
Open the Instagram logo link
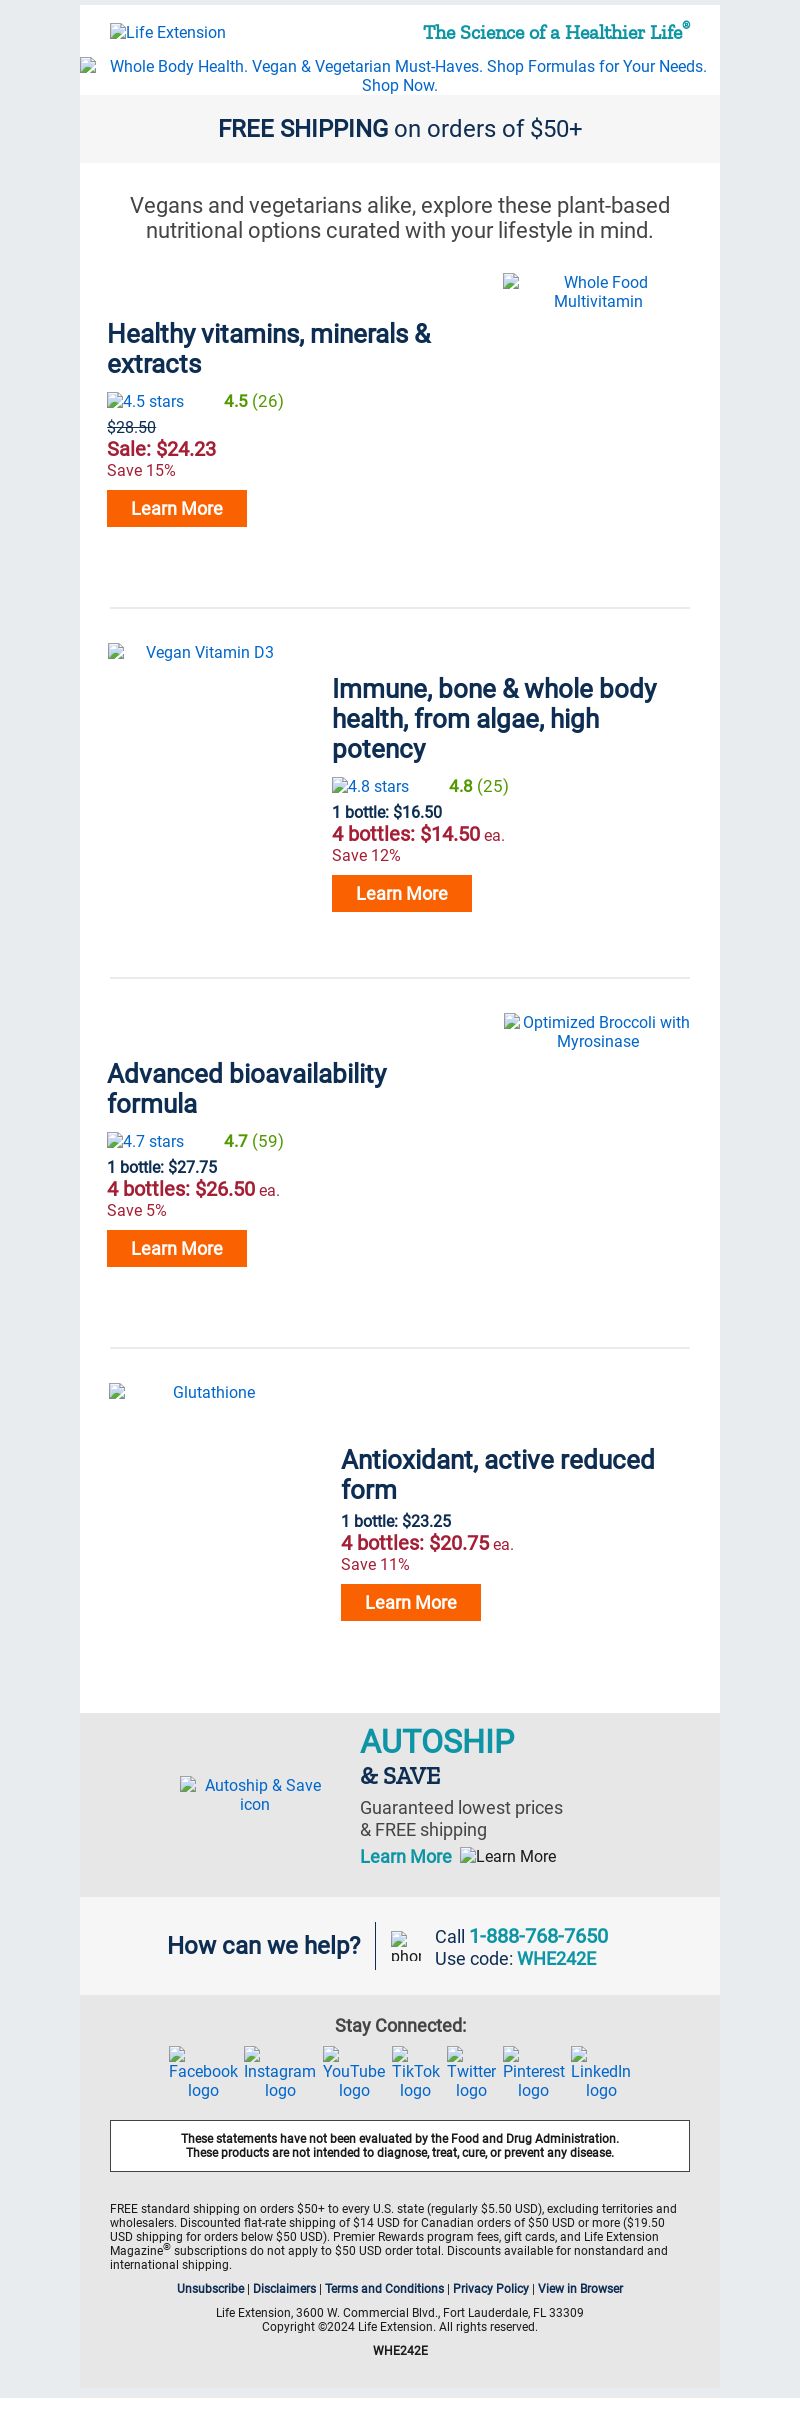pyautogui.click(x=280, y=2073)
